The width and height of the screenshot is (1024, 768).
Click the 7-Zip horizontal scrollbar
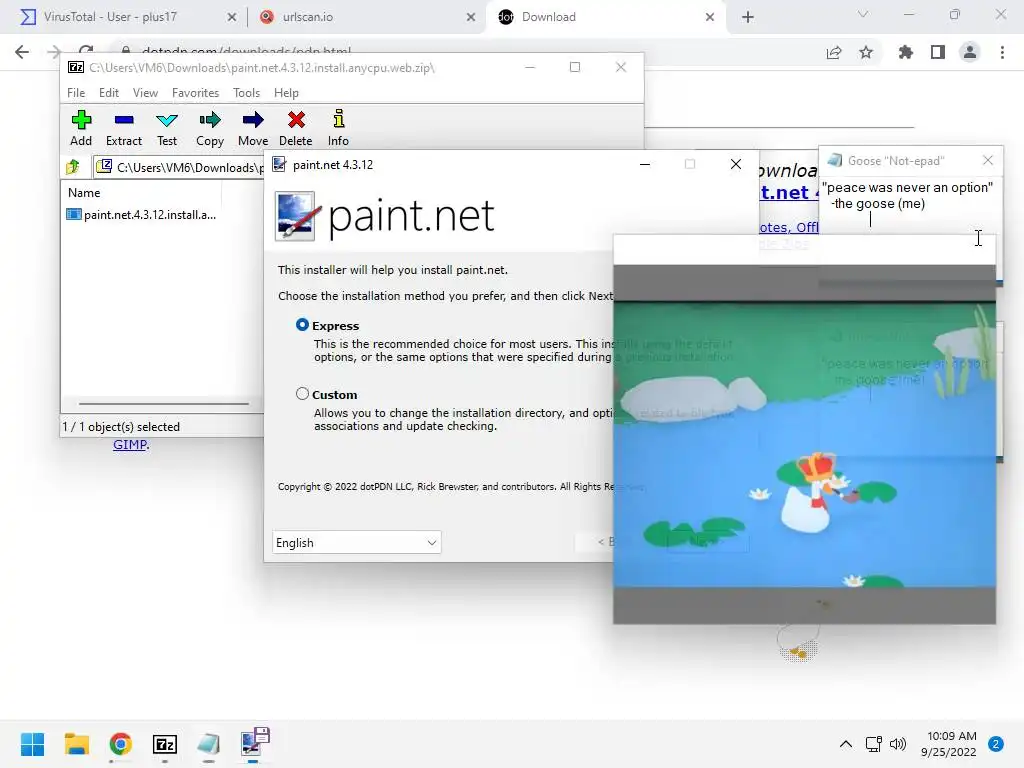pyautogui.click(x=163, y=404)
